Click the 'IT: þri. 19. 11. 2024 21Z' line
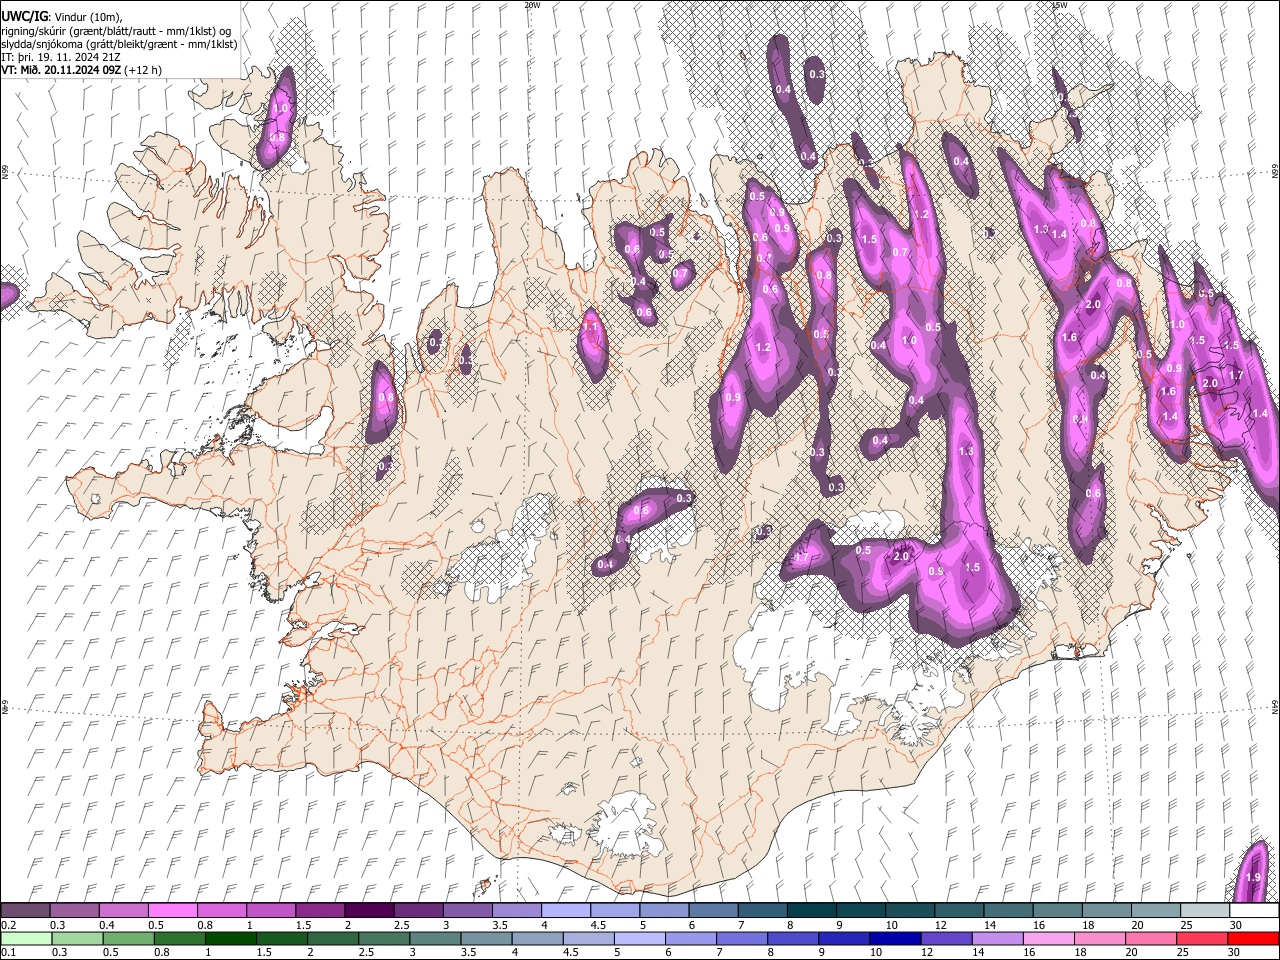 (60, 57)
